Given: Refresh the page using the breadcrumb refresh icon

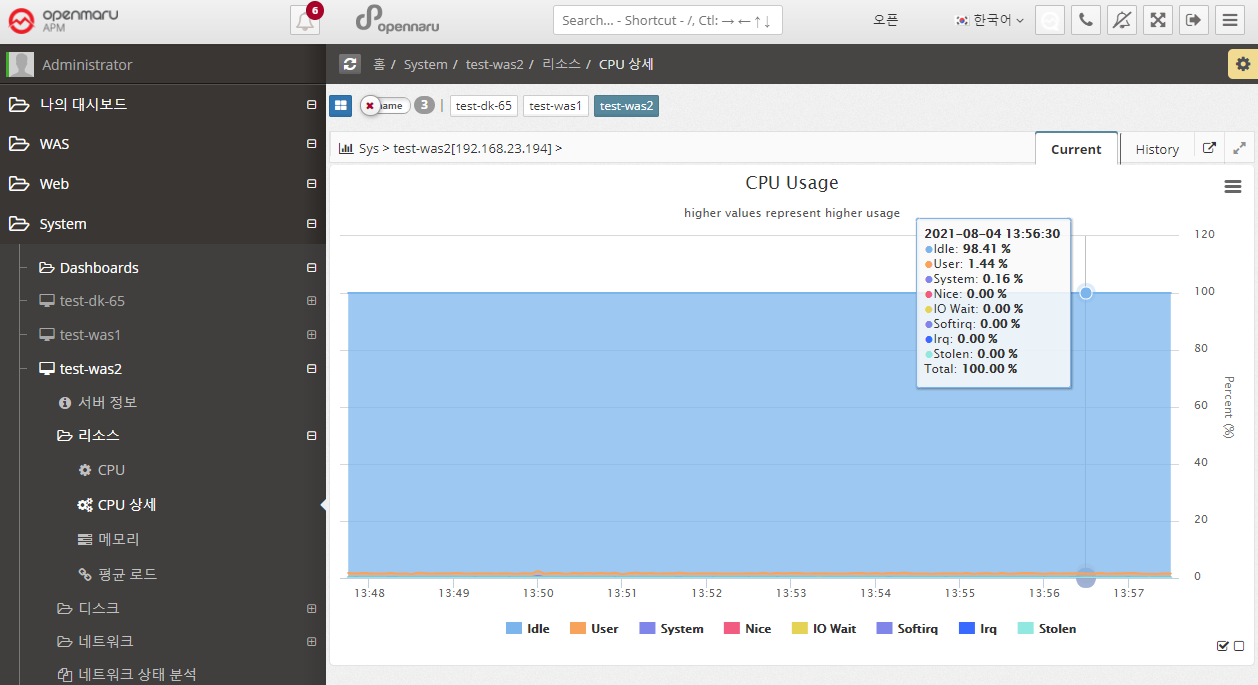Looking at the screenshot, I should pos(350,64).
